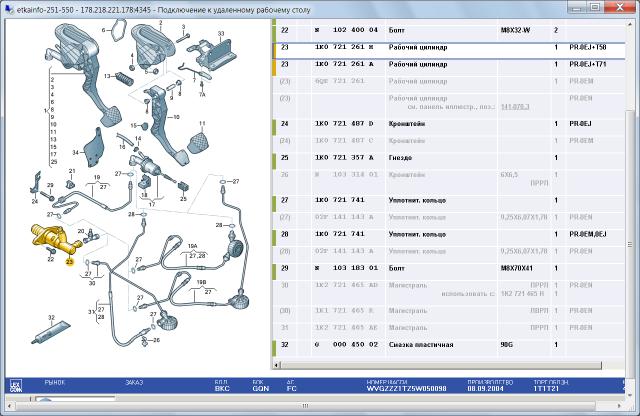Select the bracket part 24 in diagram

(x=36, y=183)
